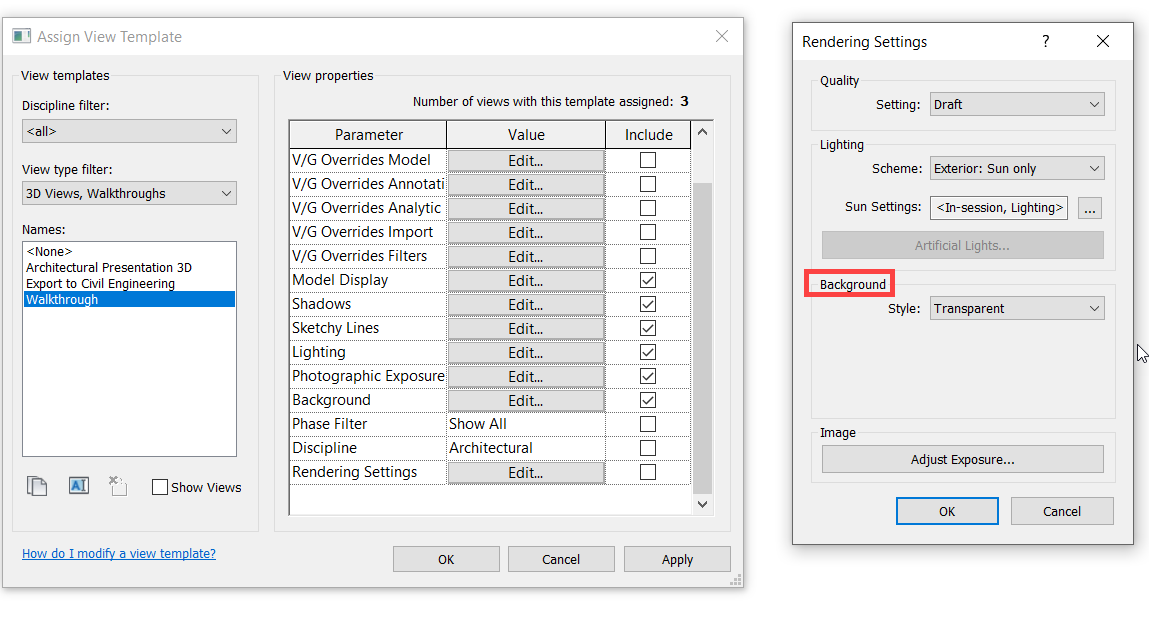
Task: Rename the Walkthrough view template
Action: tap(78, 486)
